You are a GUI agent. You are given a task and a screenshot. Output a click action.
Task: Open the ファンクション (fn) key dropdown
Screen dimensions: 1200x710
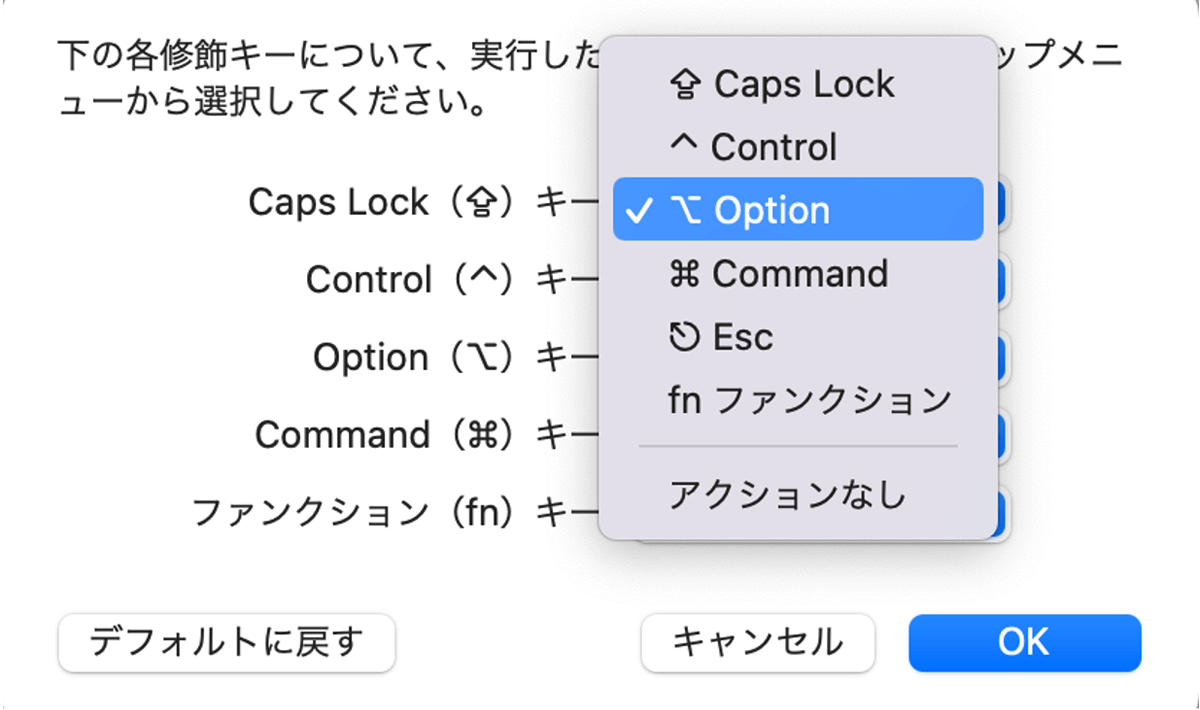click(1002, 512)
